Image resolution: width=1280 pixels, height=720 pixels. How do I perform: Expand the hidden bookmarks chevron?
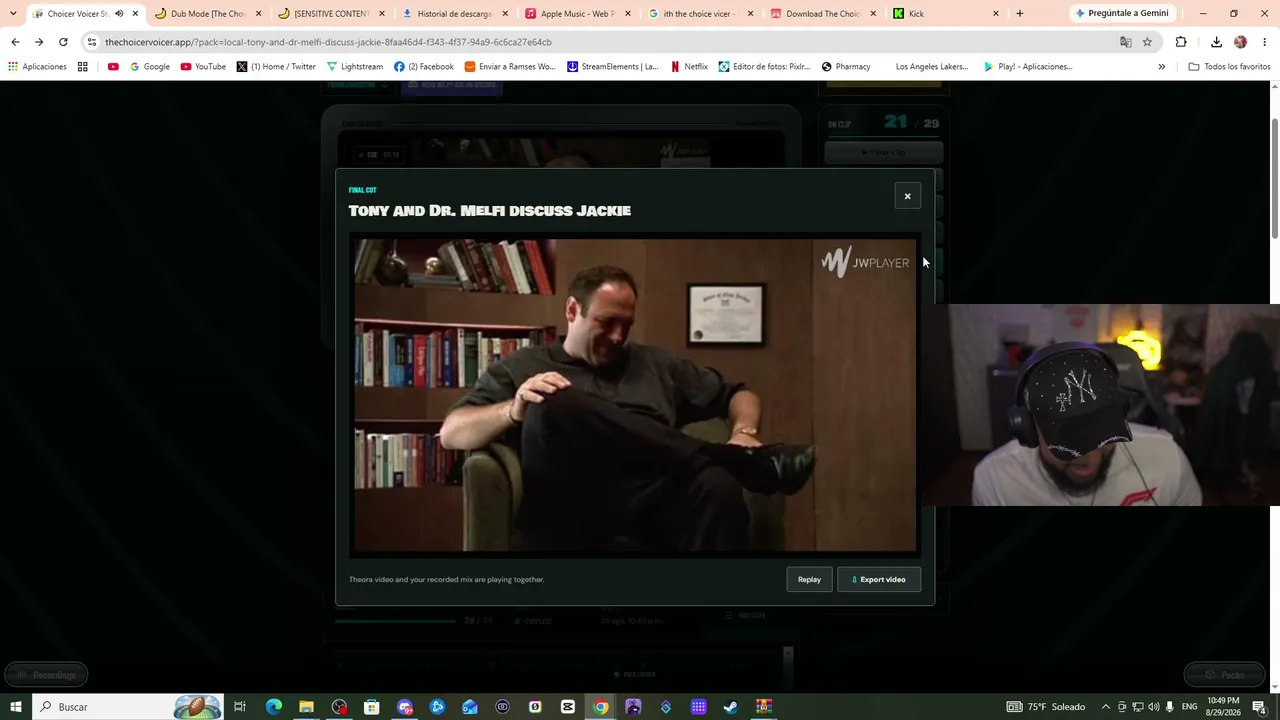coord(1161,67)
